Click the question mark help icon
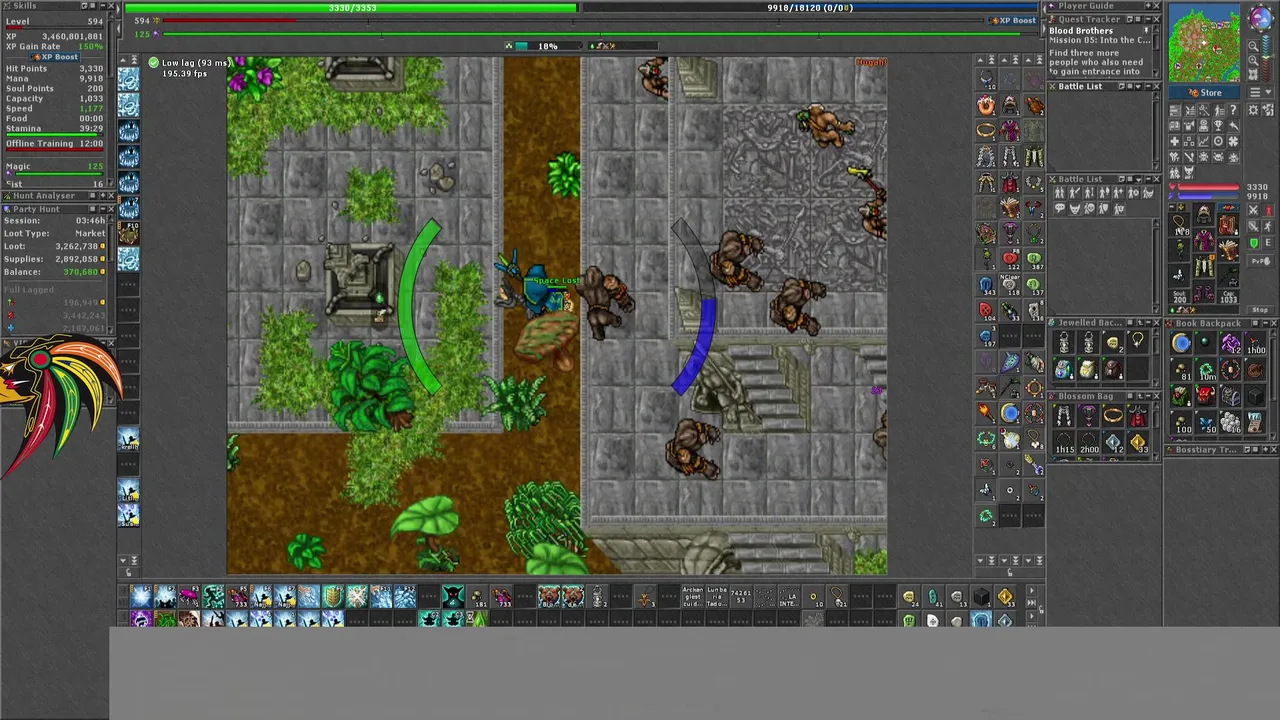The width and height of the screenshot is (1280, 720). [1233, 109]
